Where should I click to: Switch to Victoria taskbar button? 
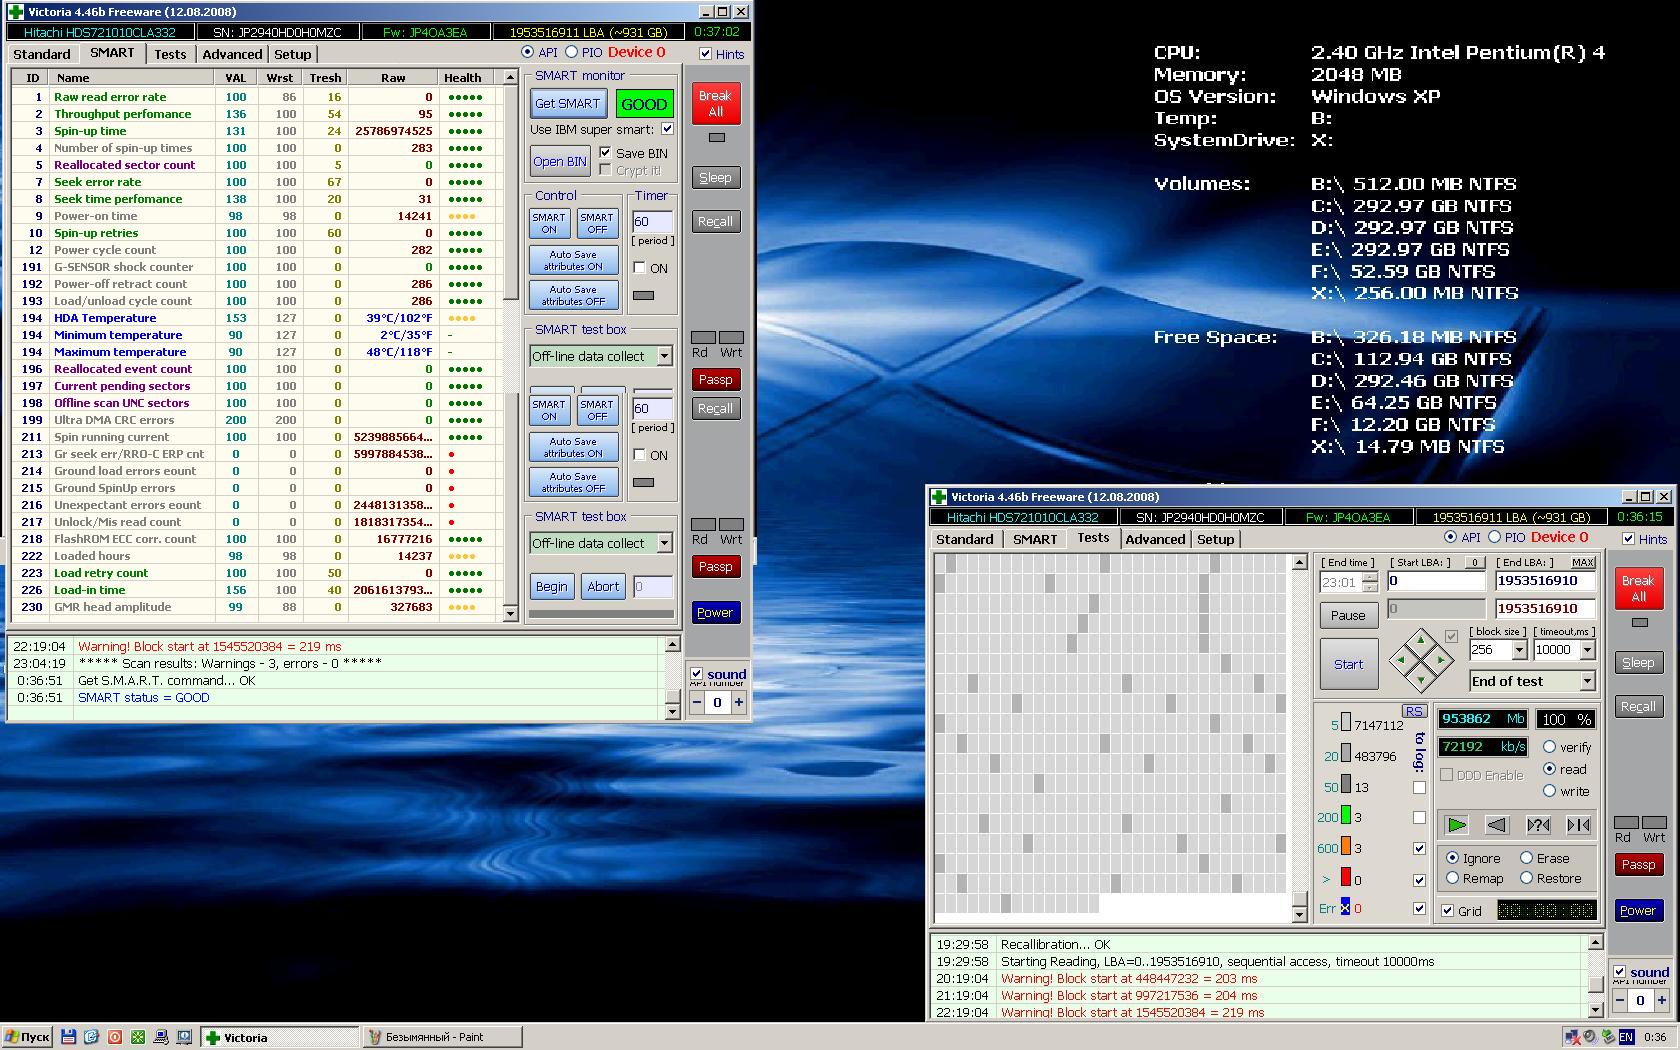(279, 1037)
